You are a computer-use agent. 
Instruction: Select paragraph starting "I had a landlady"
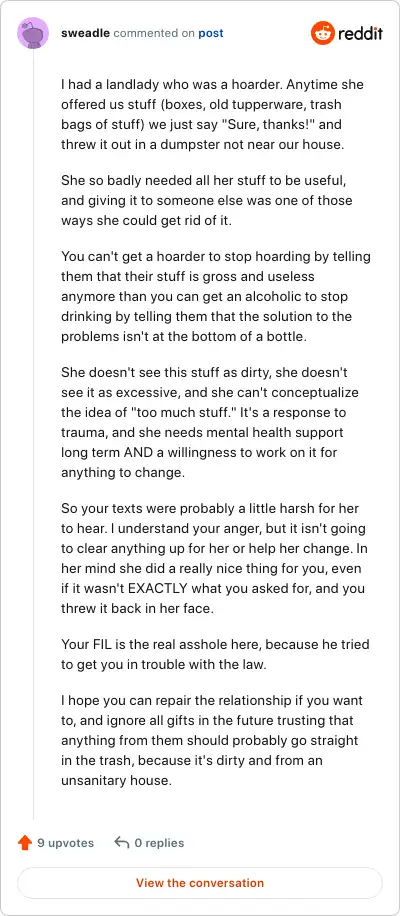pyautogui.click(x=213, y=114)
